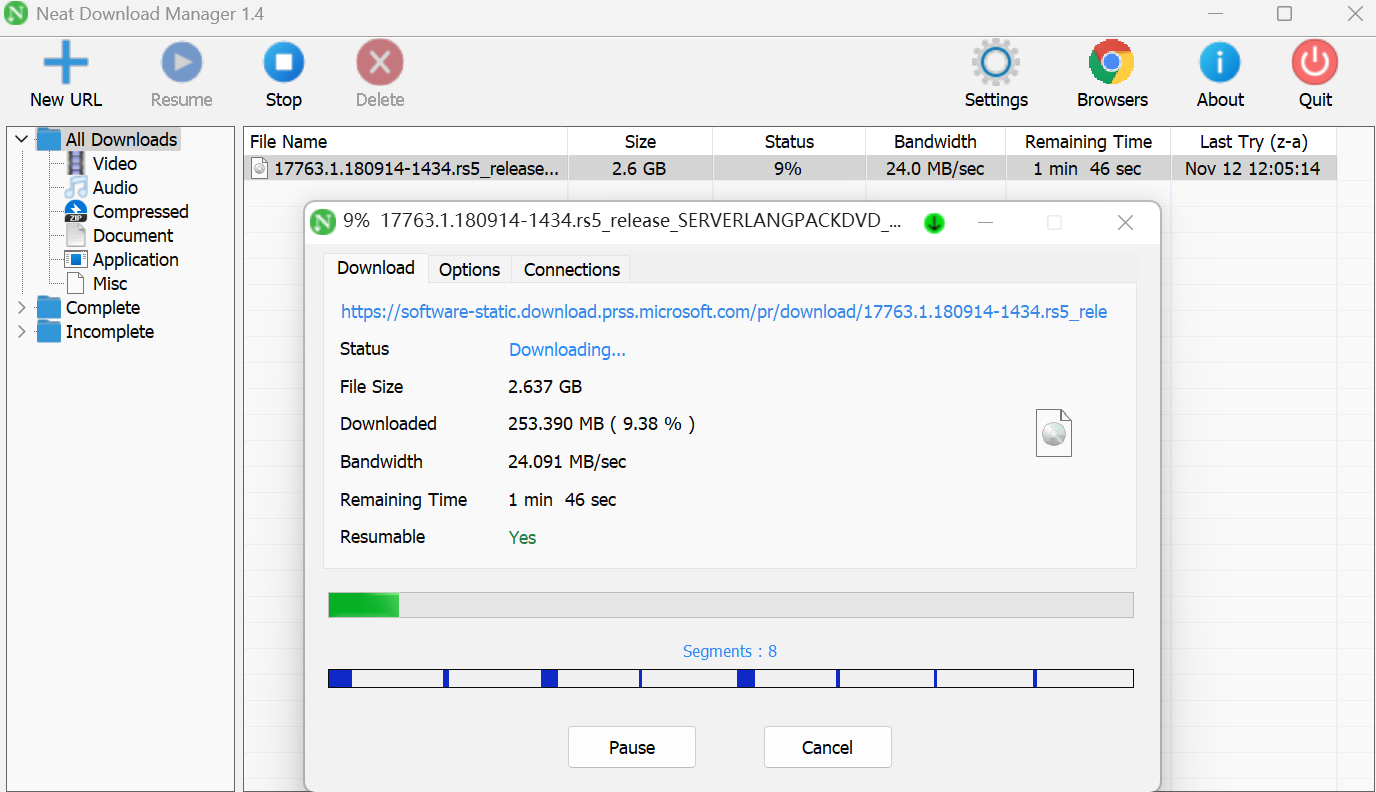This screenshot has width=1376, height=792.
Task: Switch to the Download tab
Action: 376,268
